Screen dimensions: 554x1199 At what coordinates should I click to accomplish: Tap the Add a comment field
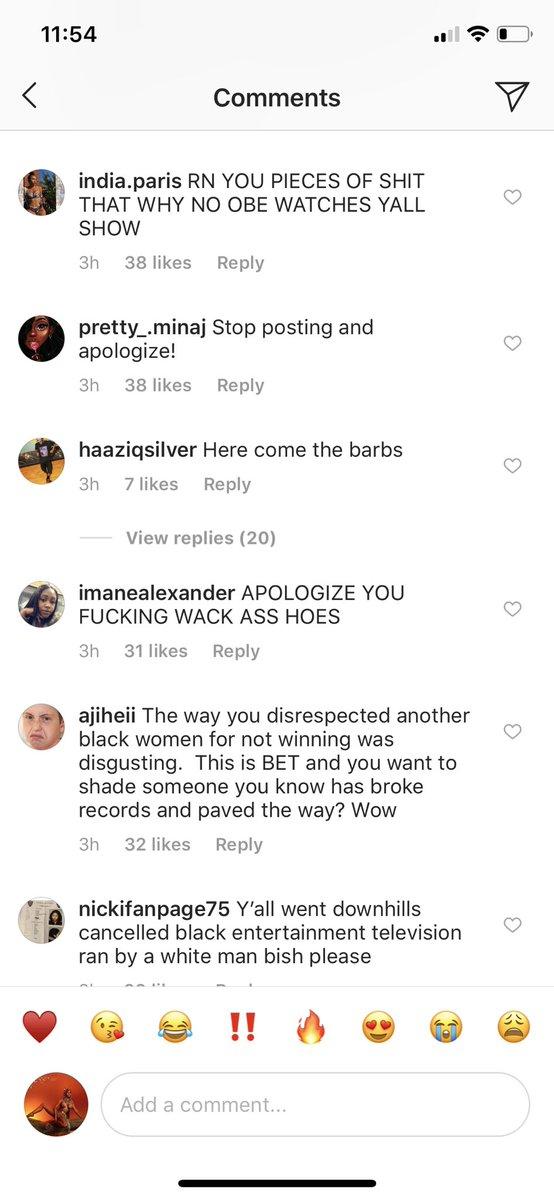point(315,1104)
